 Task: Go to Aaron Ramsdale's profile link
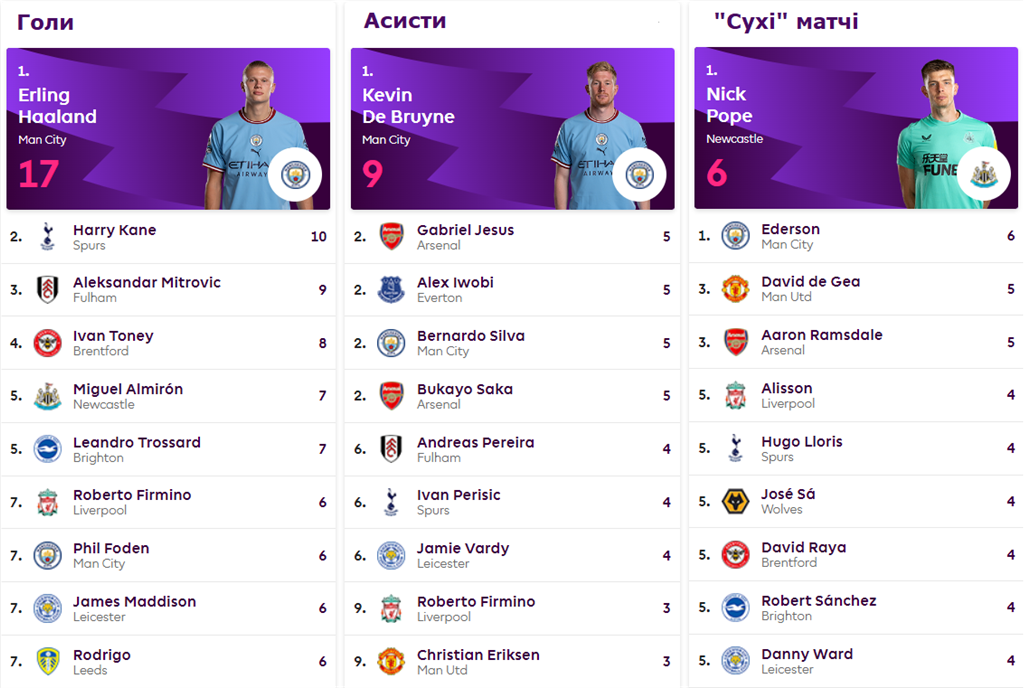(821, 335)
